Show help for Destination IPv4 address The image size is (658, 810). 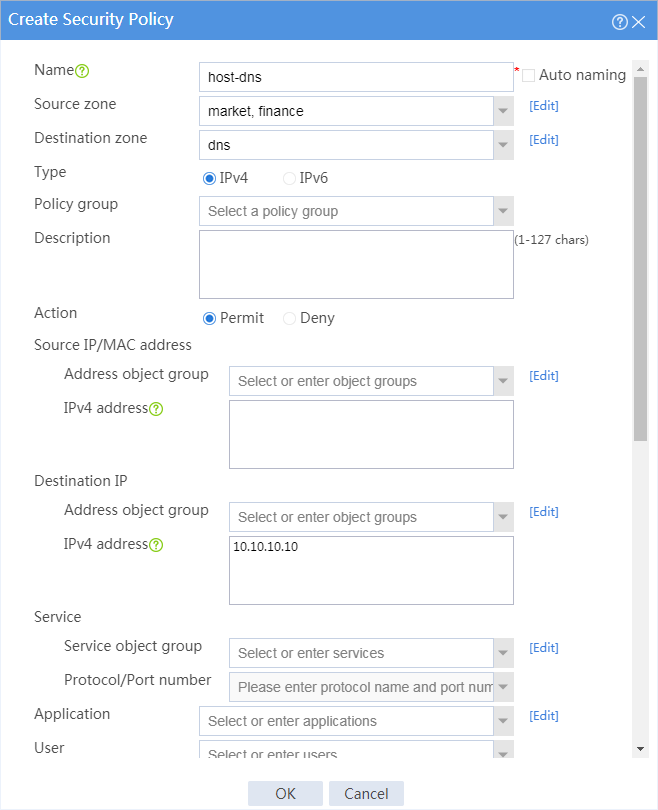(x=156, y=545)
